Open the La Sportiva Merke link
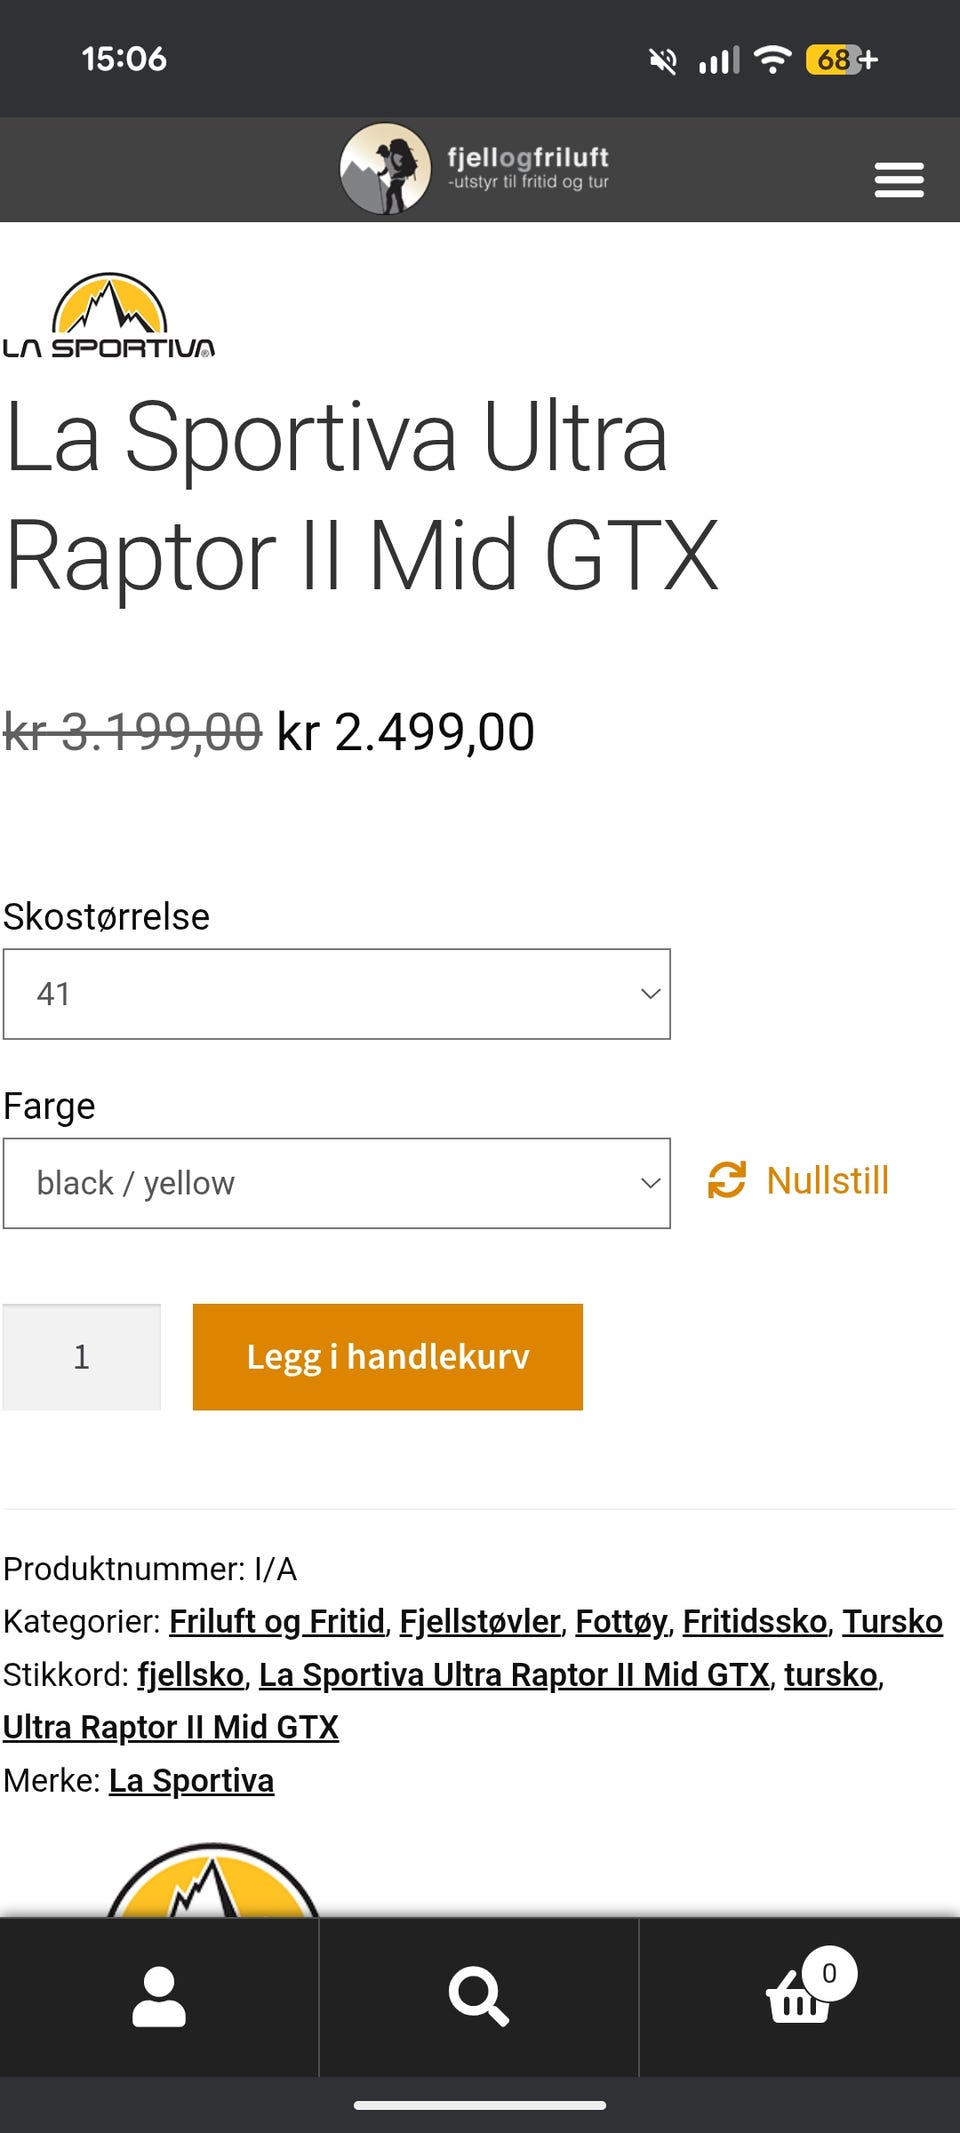 pyautogui.click(x=191, y=1780)
